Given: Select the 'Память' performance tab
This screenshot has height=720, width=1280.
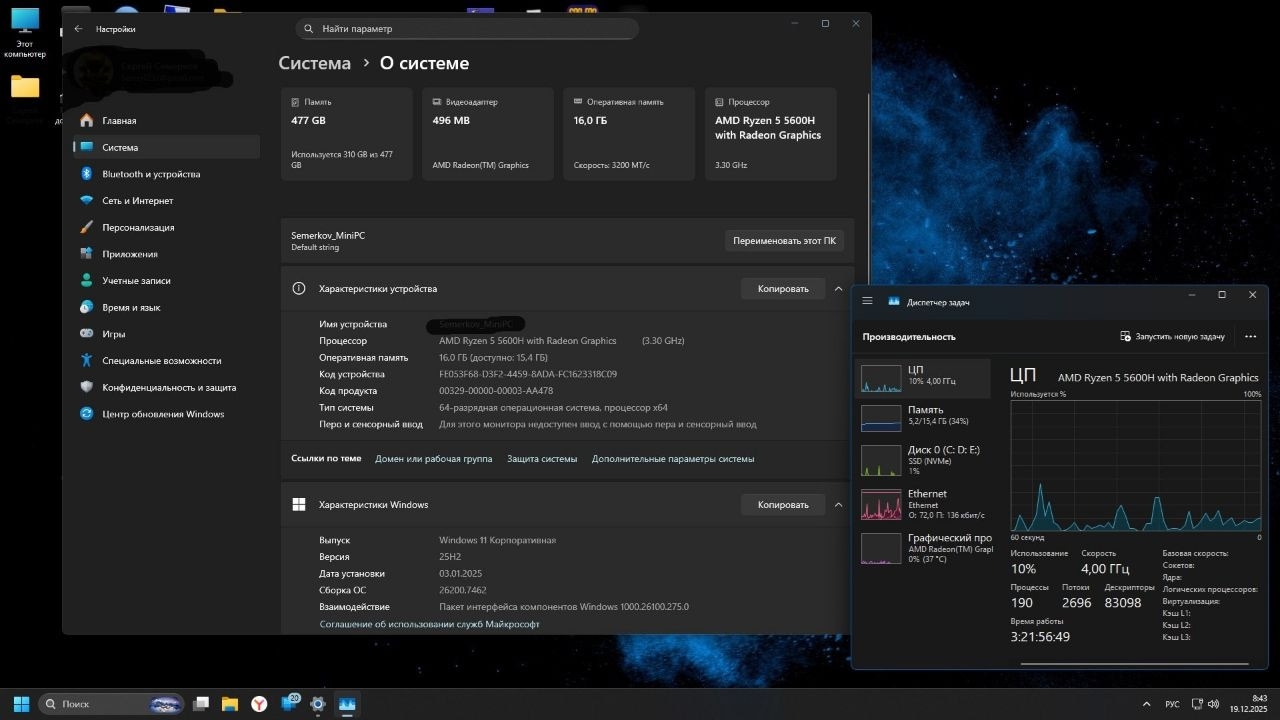Looking at the screenshot, I should point(922,416).
